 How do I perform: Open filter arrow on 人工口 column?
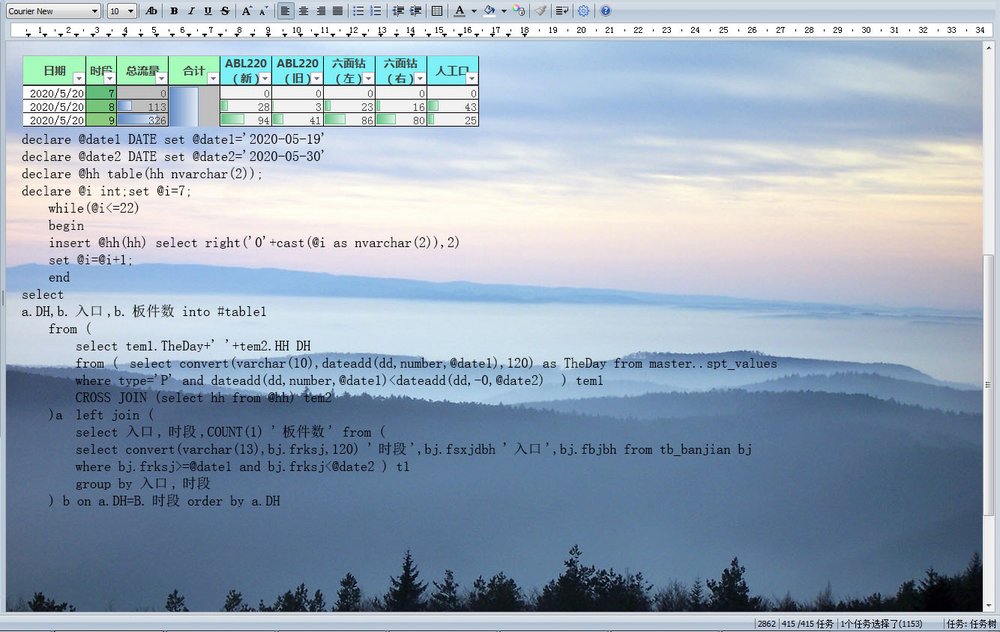coord(472,78)
